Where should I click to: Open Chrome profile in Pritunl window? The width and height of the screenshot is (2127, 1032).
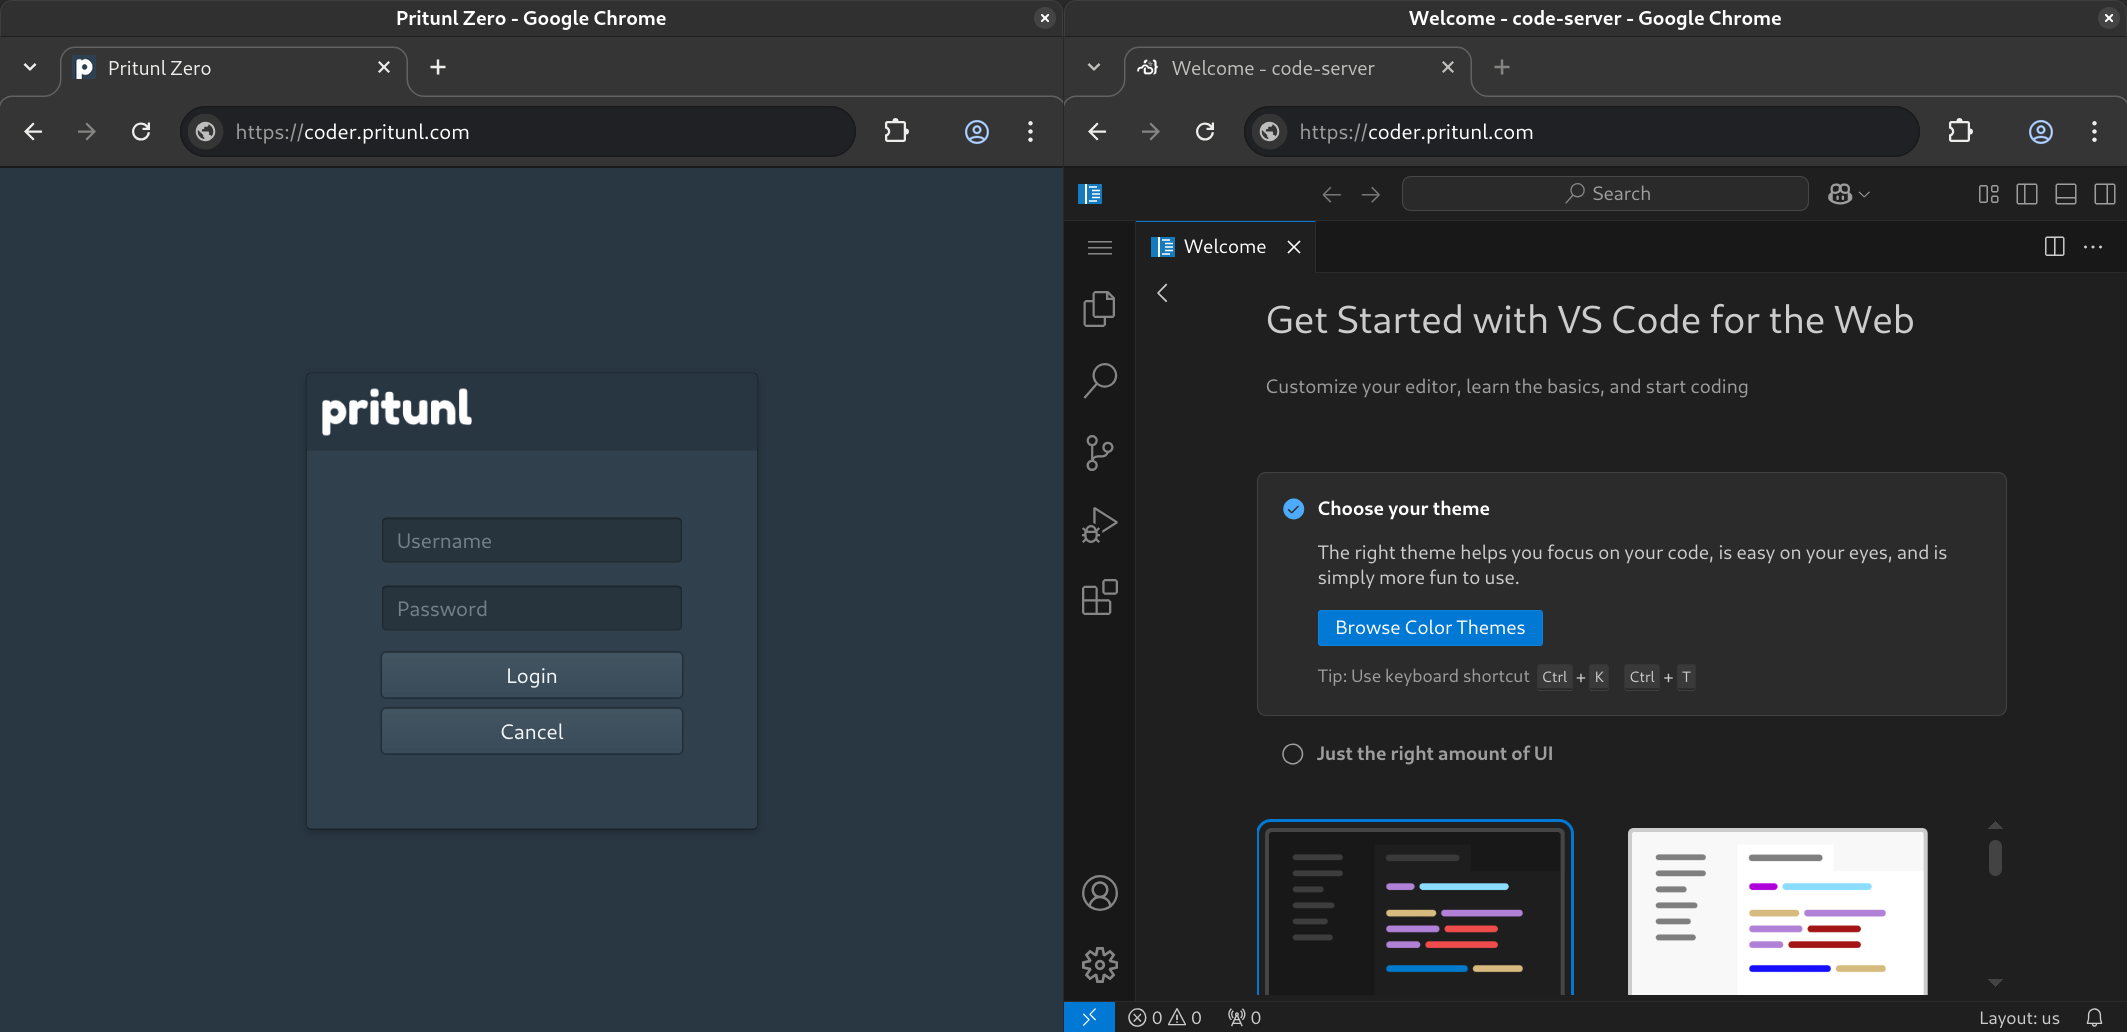click(x=977, y=131)
